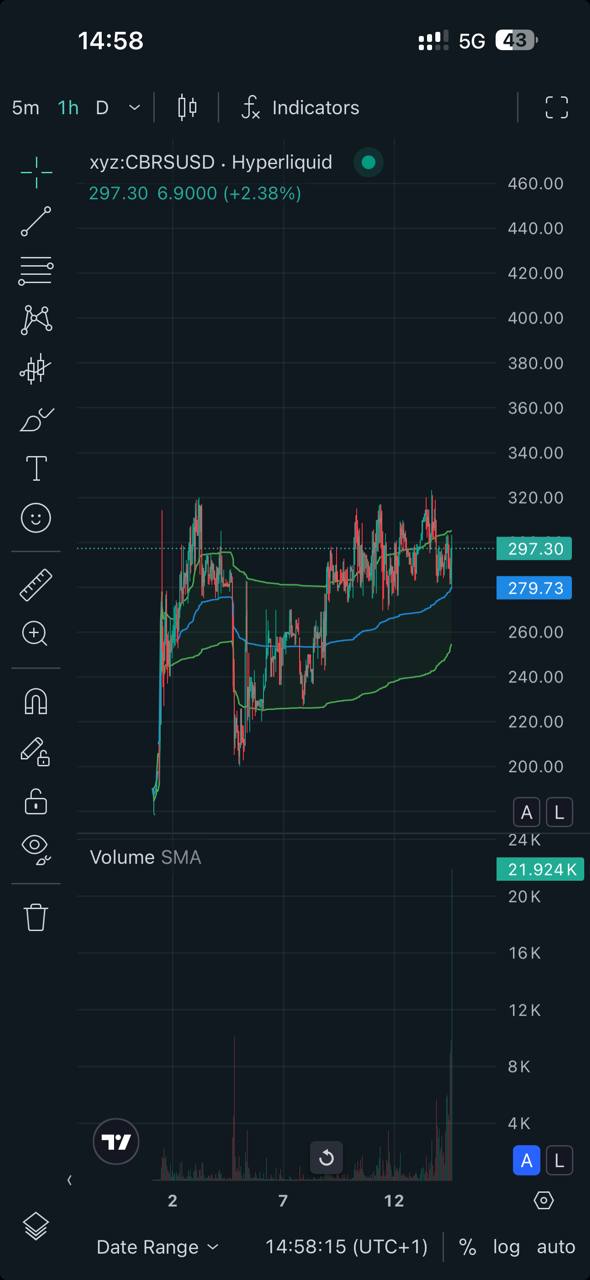Select the brush drawing tool
The image size is (590, 1280).
point(36,420)
